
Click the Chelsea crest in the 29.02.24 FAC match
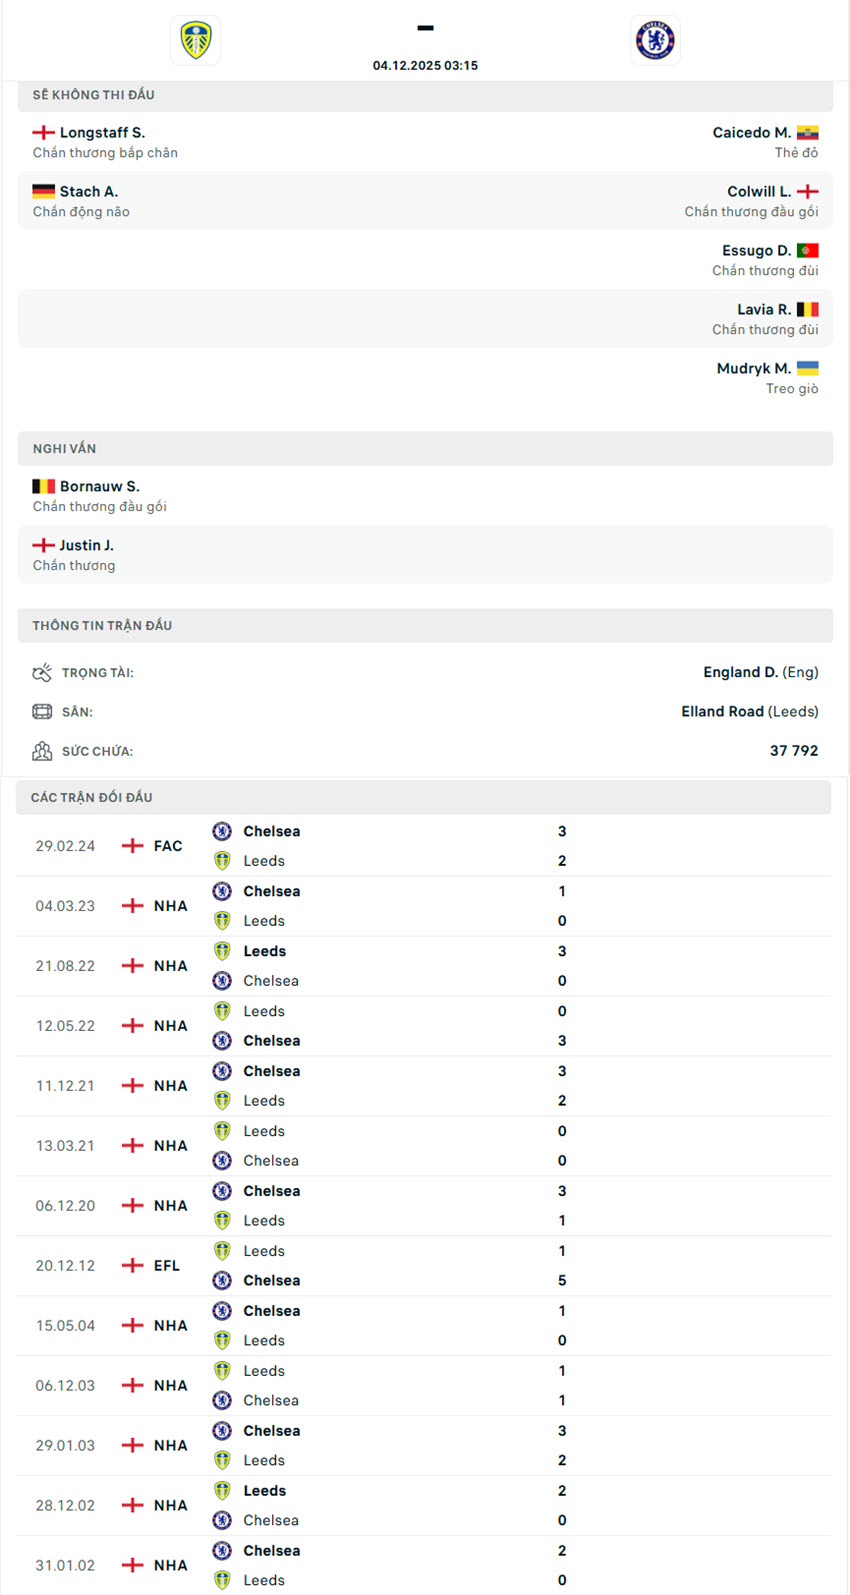point(222,831)
